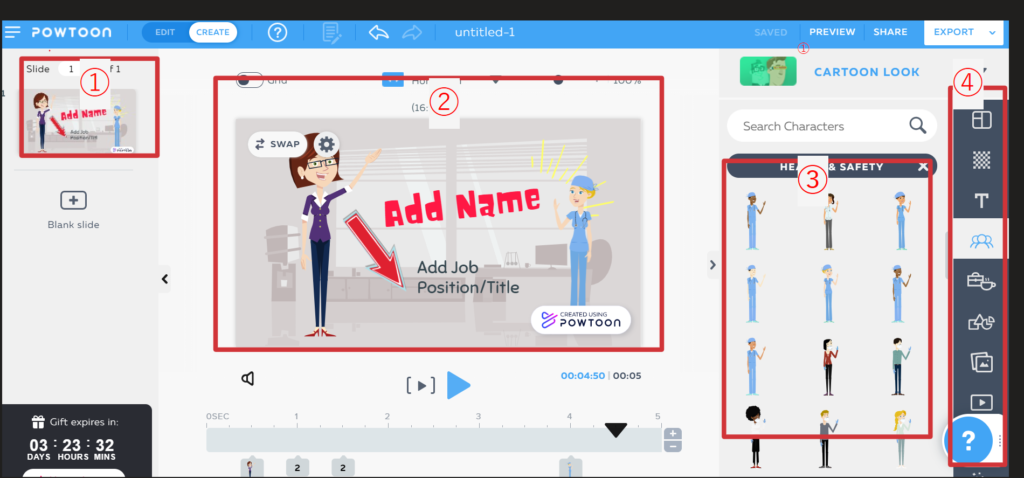Choose the masked man in the teal sweater
The height and width of the screenshot is (478, 1024).
pos(899,367)
